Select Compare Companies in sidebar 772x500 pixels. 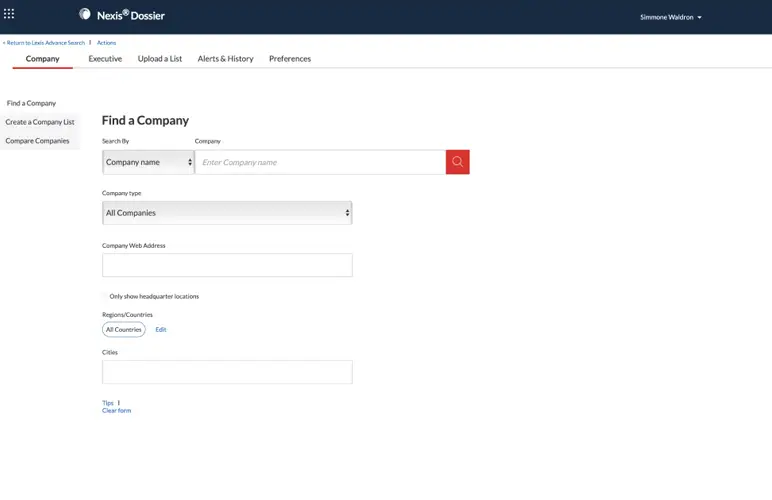click(38, 141)
